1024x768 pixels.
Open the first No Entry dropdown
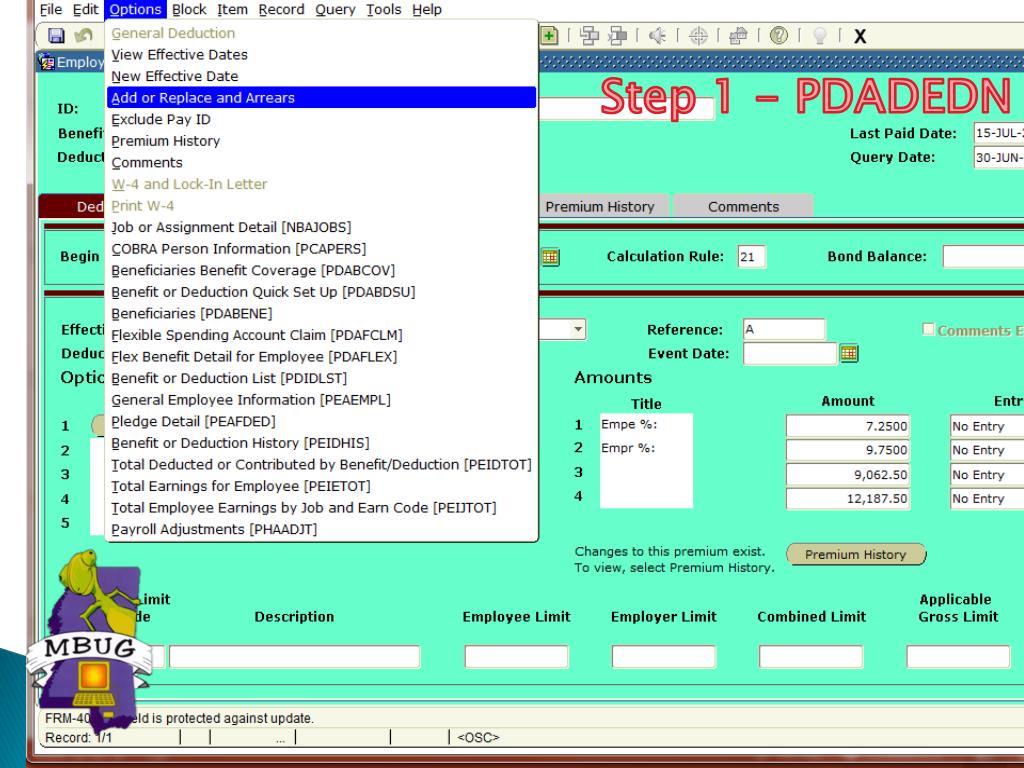click(986, 427)
